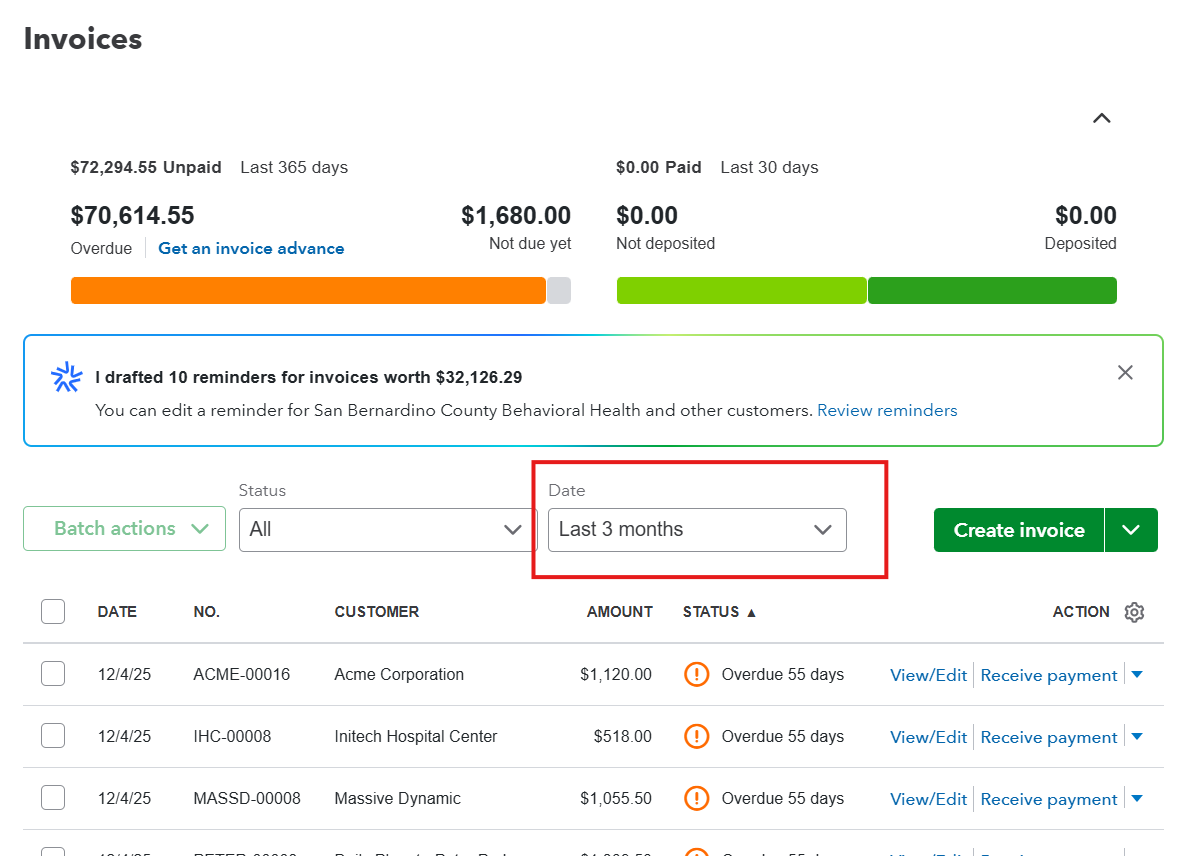1182x856 pixels.
Task: Expand the Date dropdown showing Last 3 months
Action: [697, 530]
